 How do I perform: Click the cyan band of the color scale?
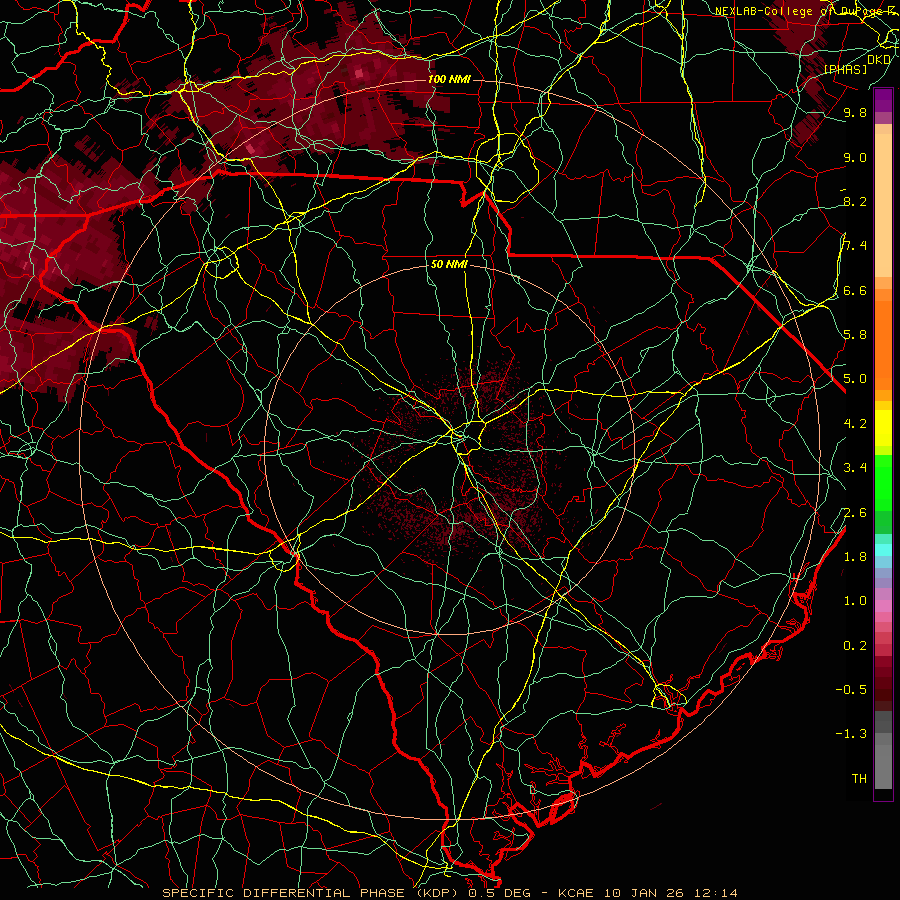[883, 550]
